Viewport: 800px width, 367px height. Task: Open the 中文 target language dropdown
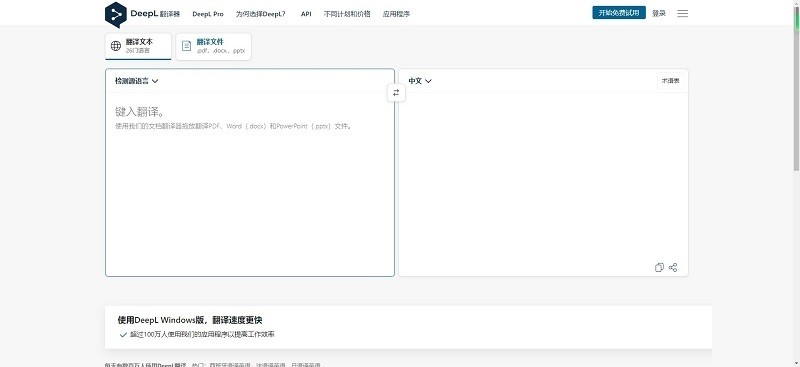(x=420, y=81)
